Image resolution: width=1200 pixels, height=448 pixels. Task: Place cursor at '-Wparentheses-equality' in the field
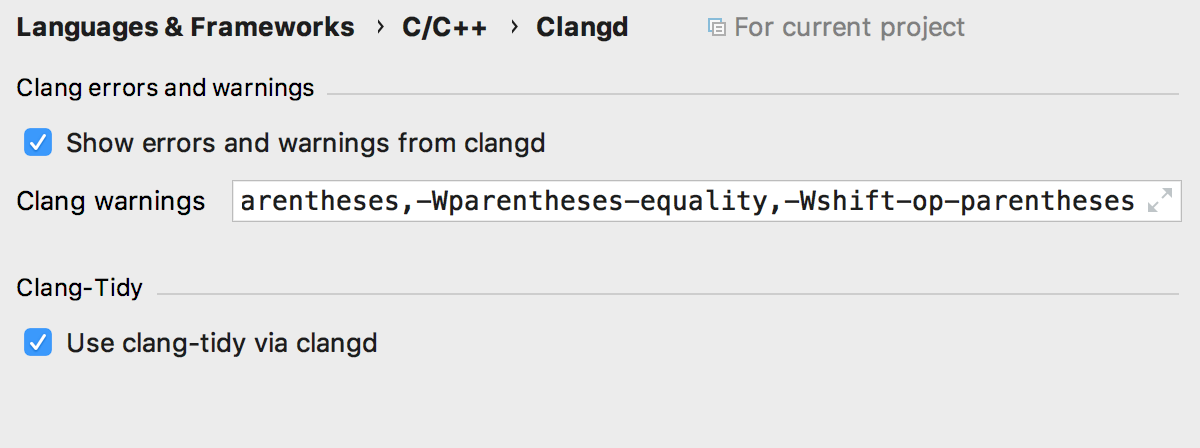589,202
